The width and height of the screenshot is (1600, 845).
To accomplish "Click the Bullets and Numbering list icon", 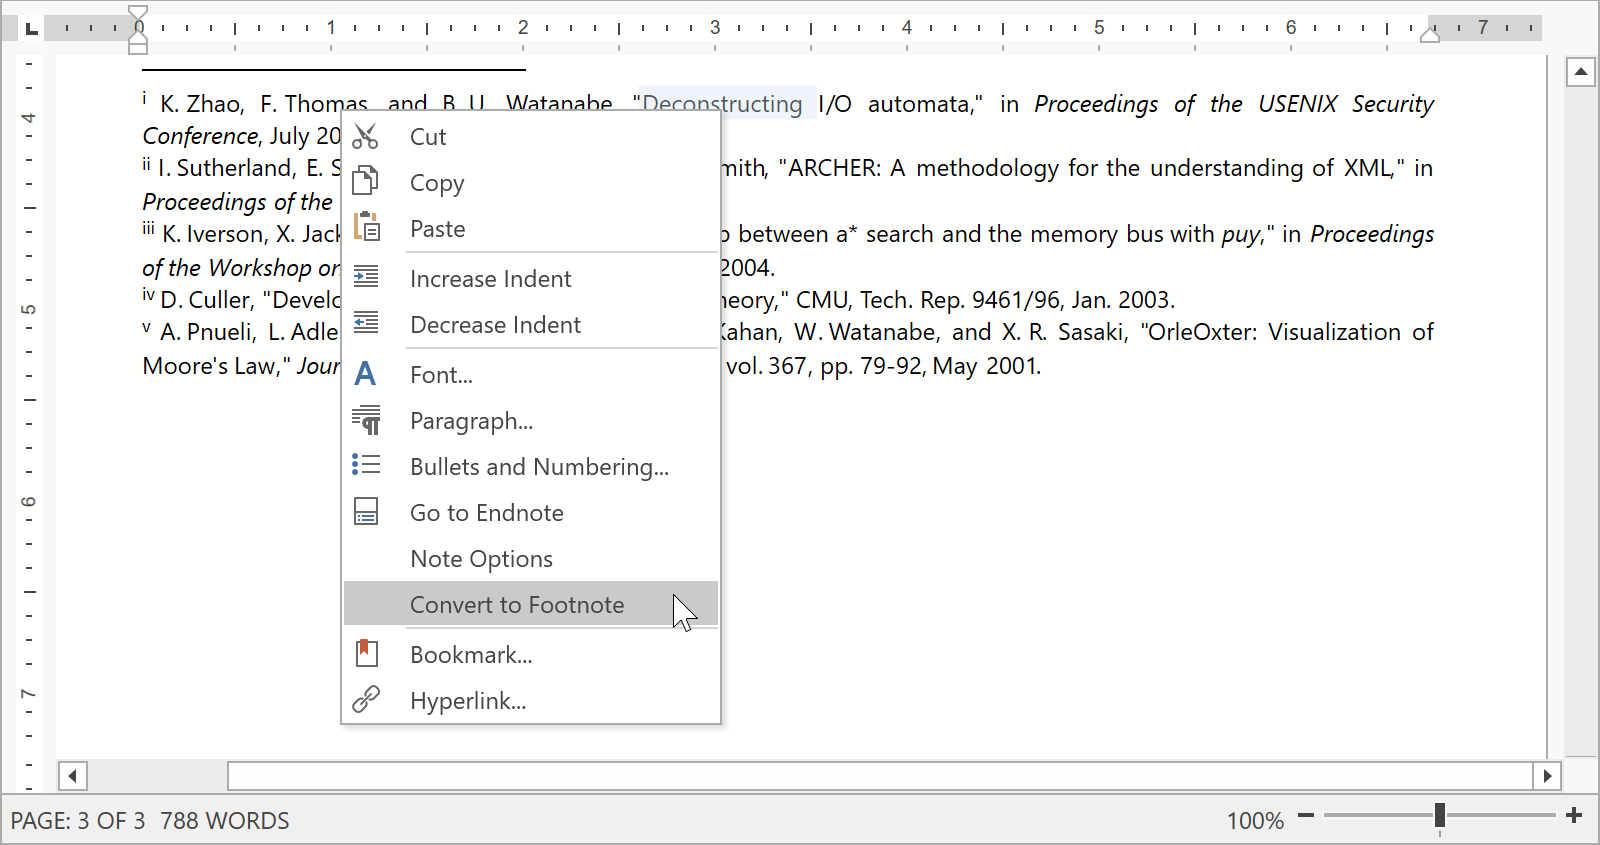I will 366,466.
